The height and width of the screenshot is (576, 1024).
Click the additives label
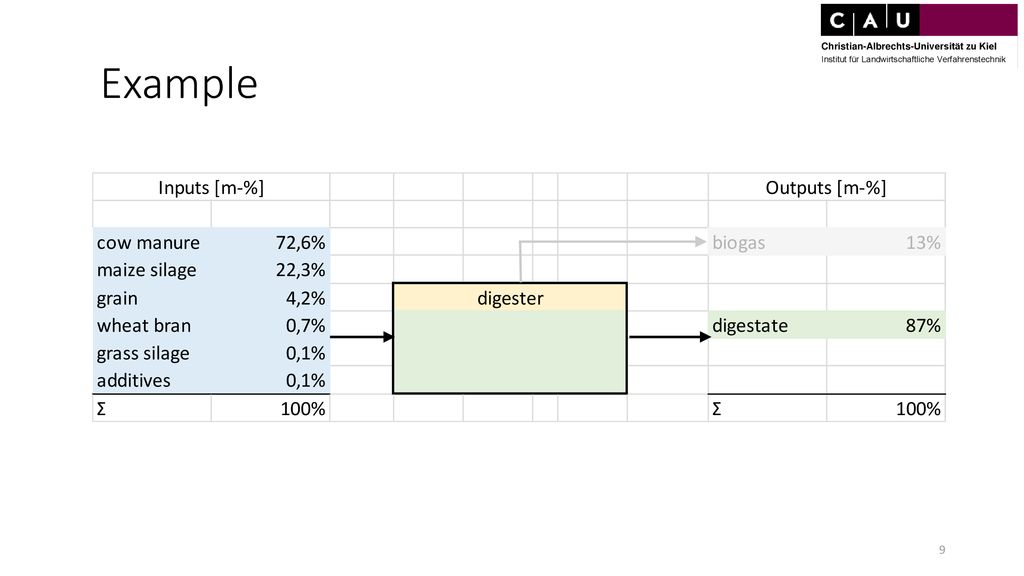pos(133,380)
